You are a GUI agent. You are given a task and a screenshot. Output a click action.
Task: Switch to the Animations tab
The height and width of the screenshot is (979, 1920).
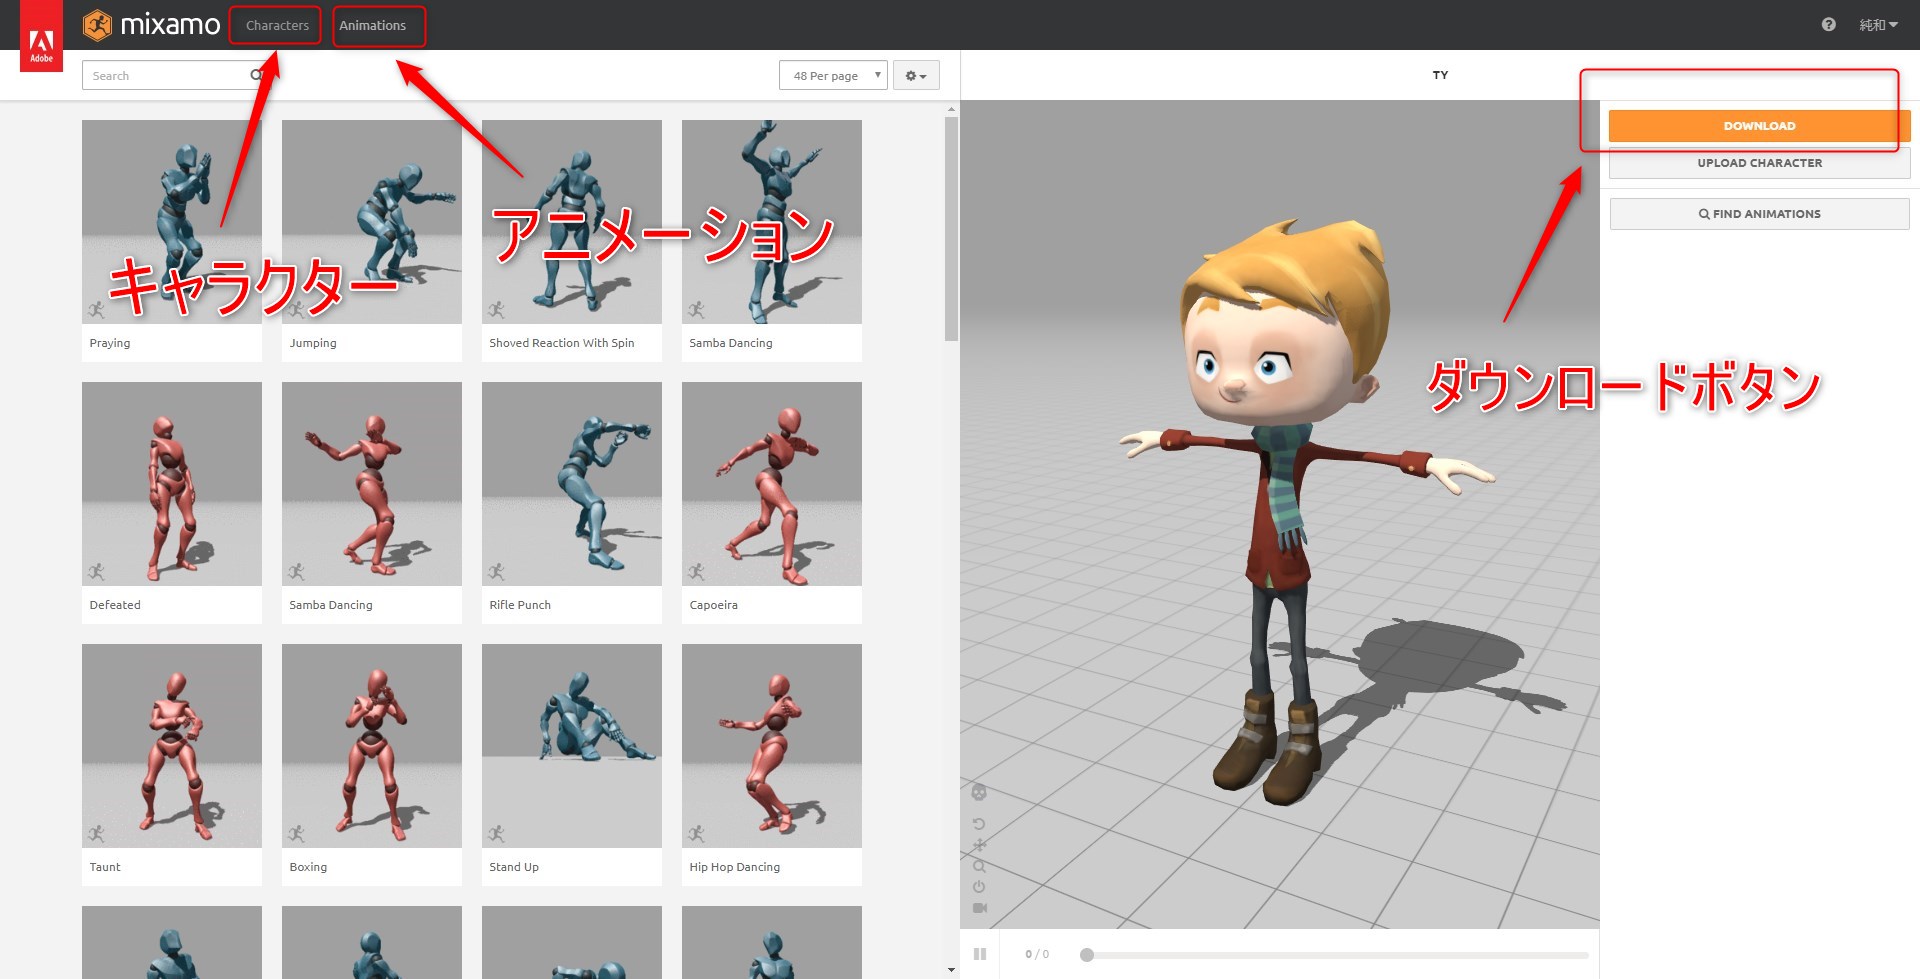point(372,25)
